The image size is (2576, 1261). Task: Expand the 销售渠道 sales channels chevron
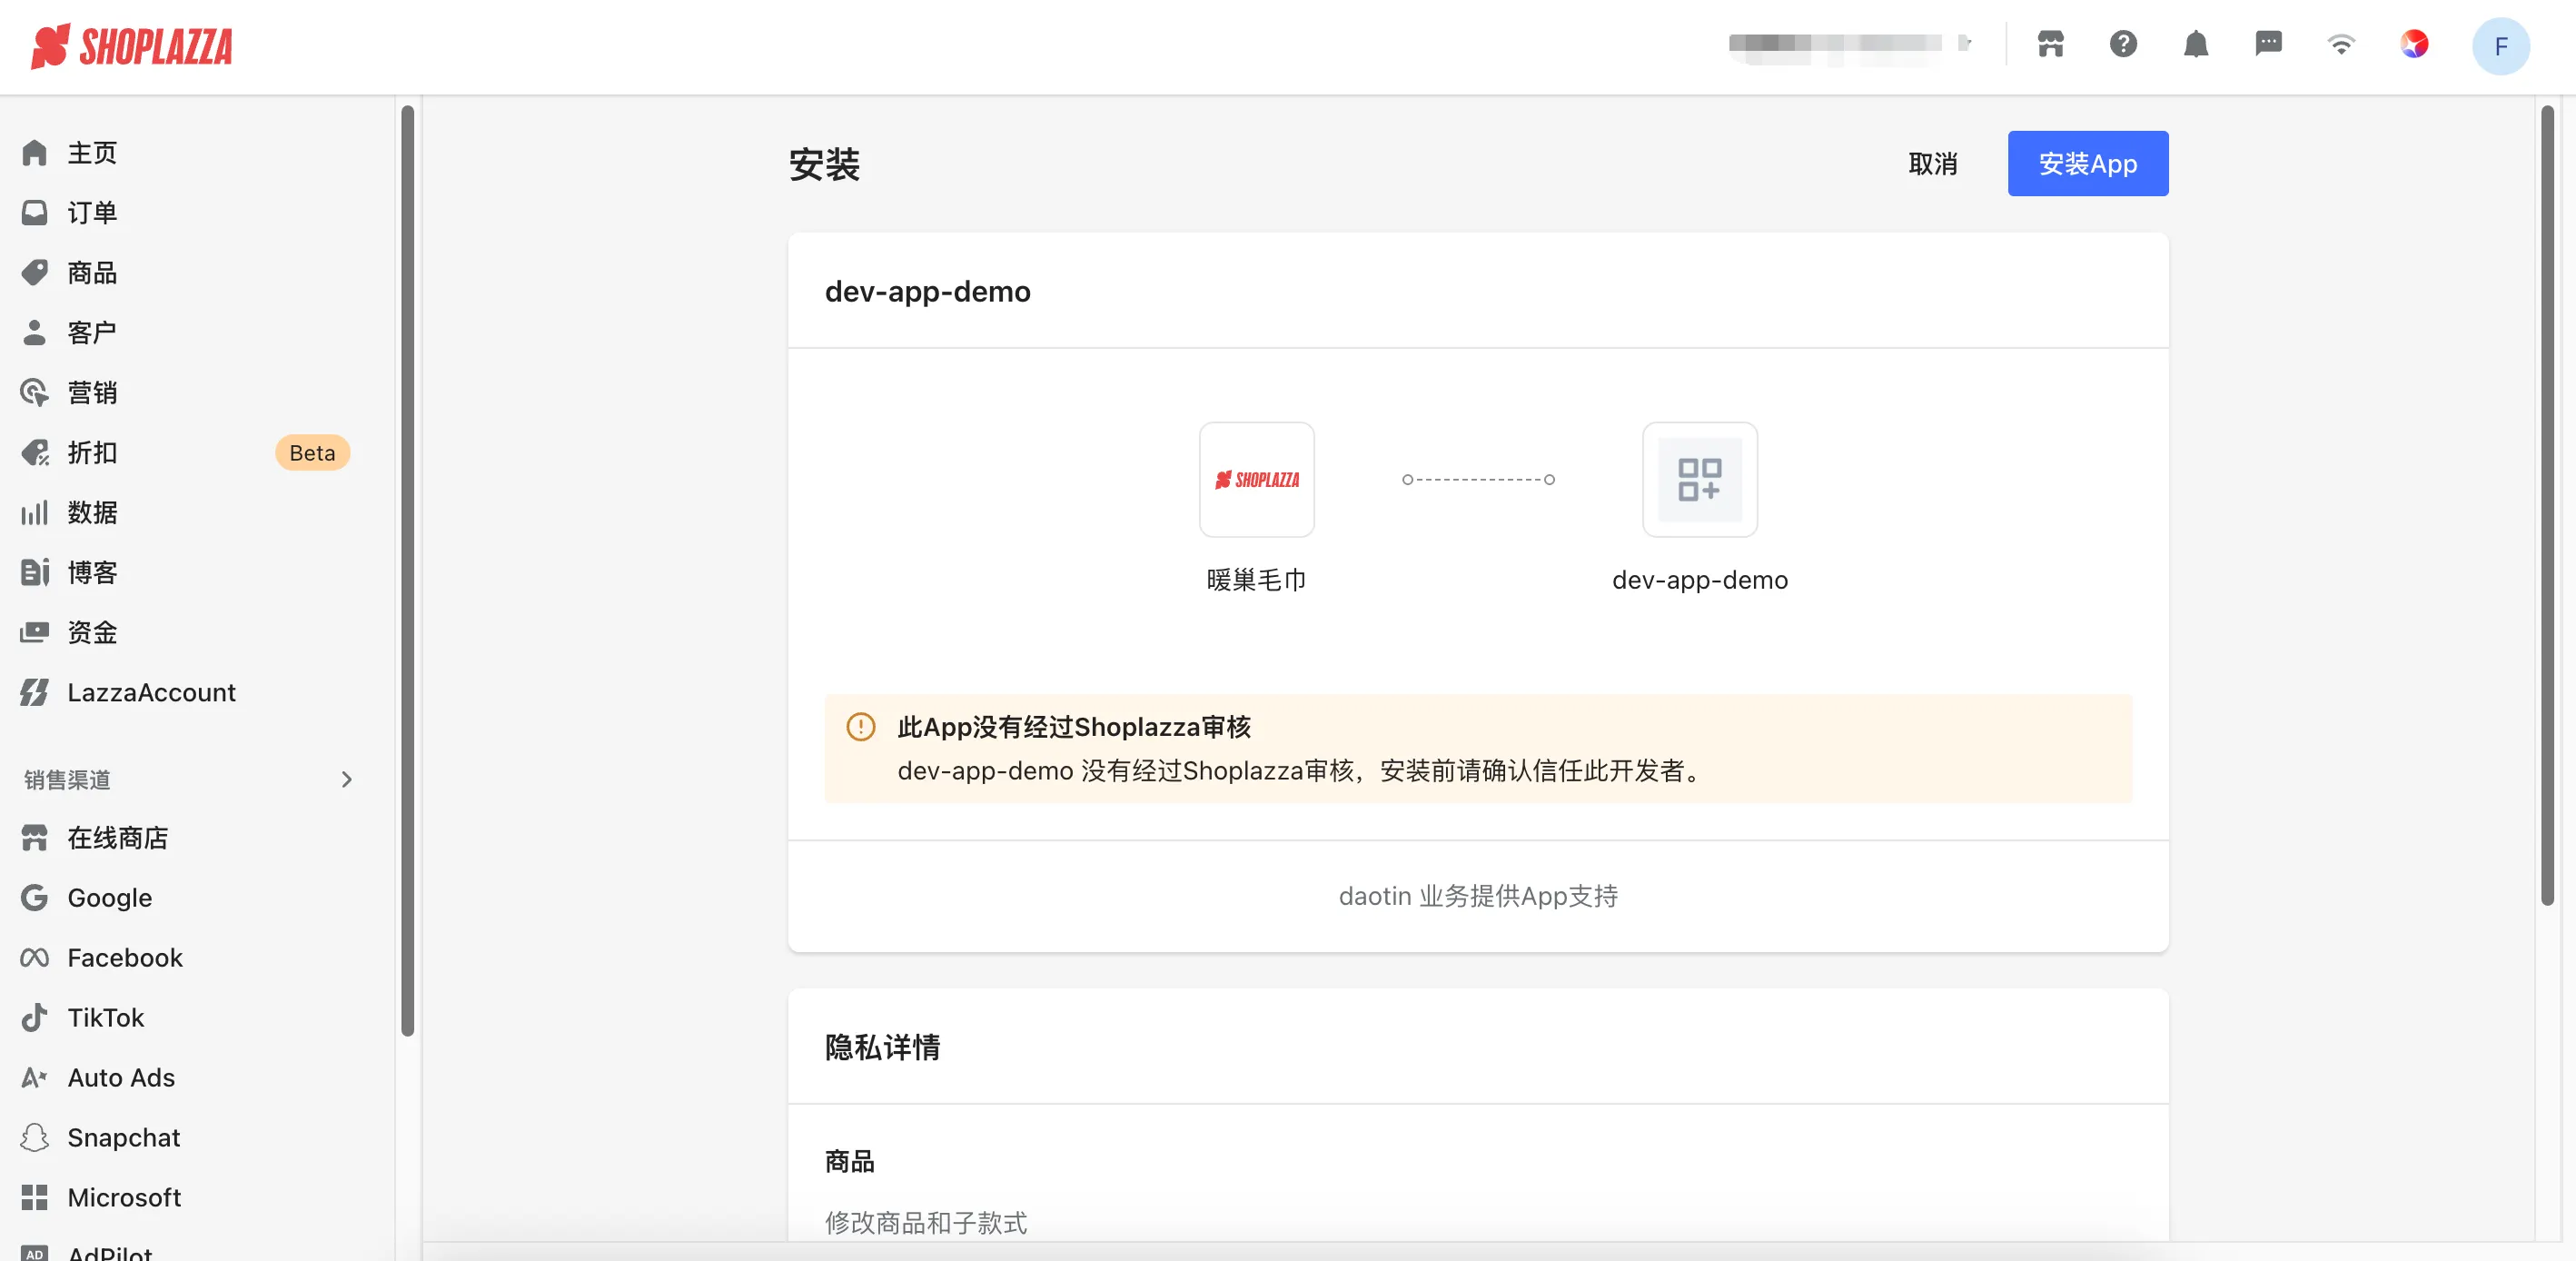(346, 779)
